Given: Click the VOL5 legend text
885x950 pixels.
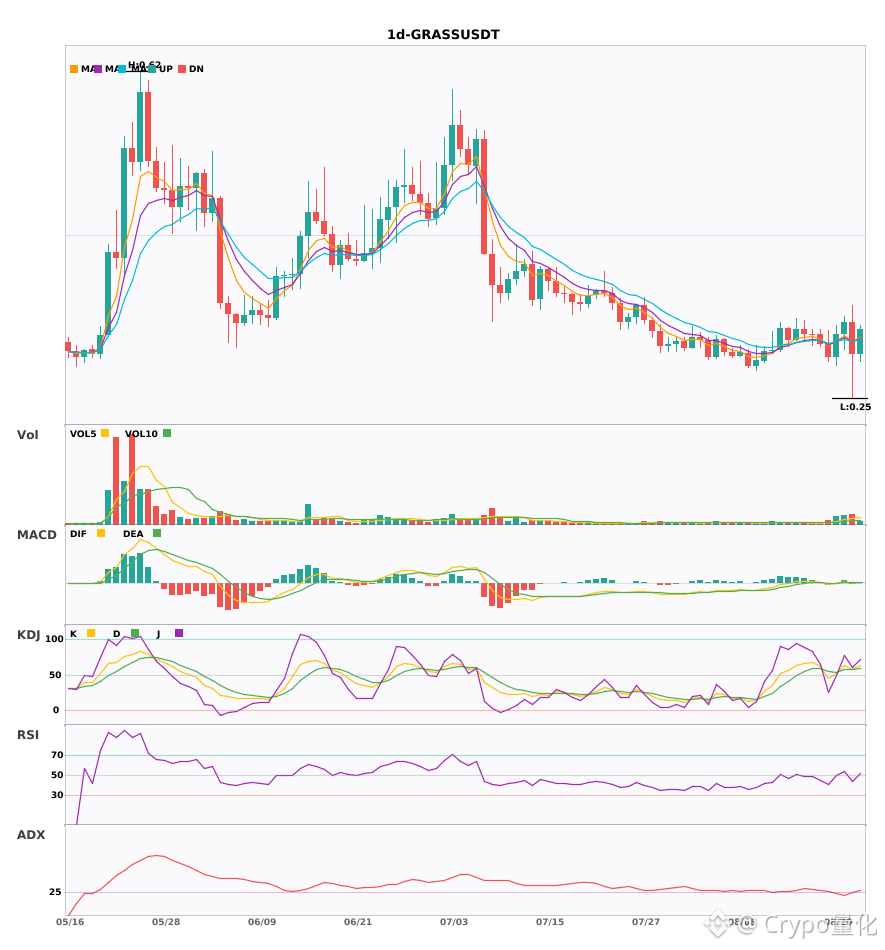Looking at the screenshot, I should 83,434.
